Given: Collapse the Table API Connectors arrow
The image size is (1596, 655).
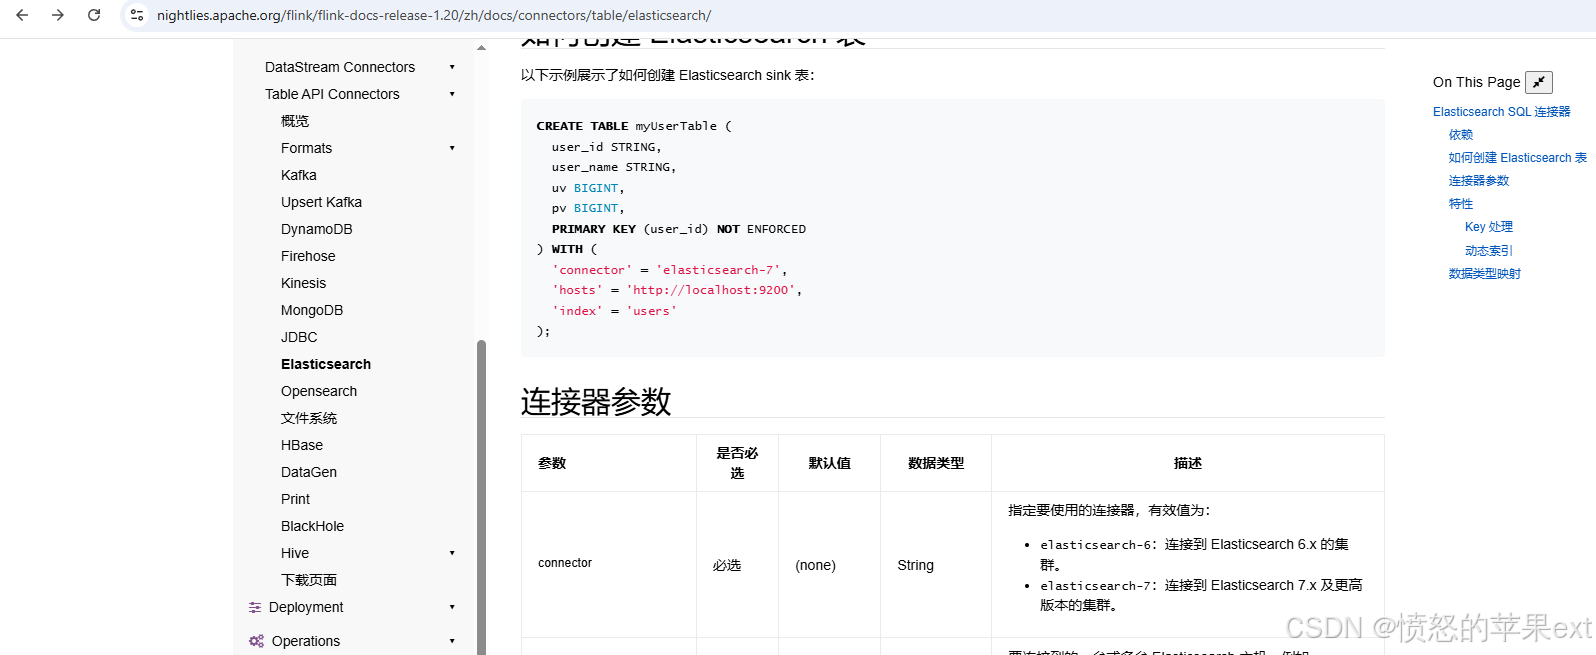Looking at the screenshot, I should pyautogui.click(x=452, y=94).
